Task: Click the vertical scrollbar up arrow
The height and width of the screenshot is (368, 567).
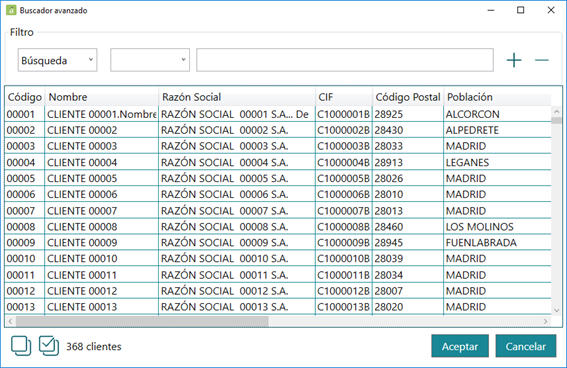Action: [x=557, y=112]
